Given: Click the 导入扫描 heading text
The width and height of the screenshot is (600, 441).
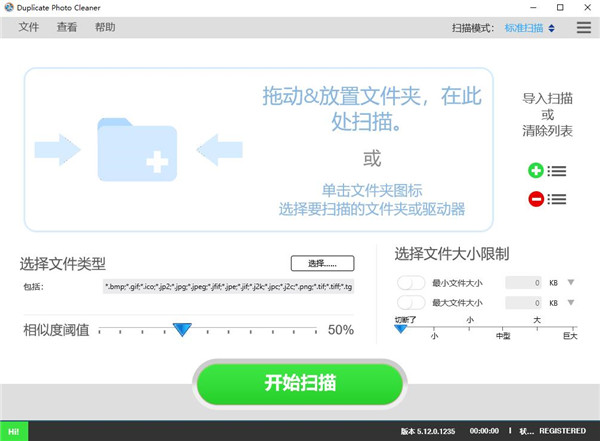Looking at the screenshot, I should [x=548, y=98].
